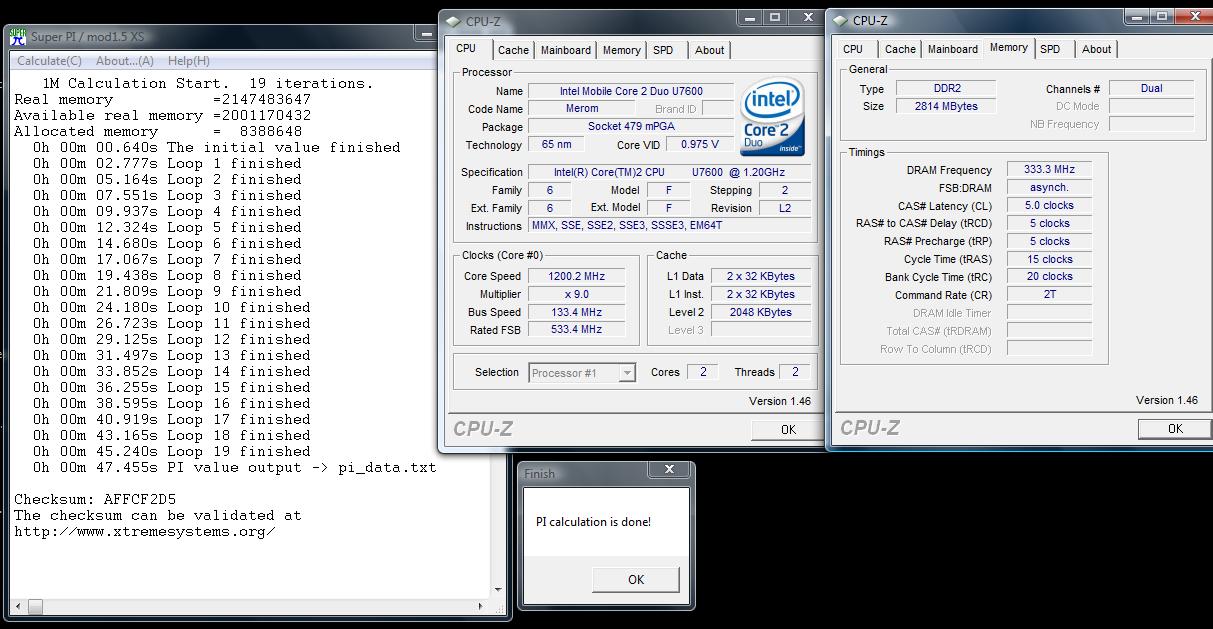This screenshot has width=1213, height=629.
Task: Click the Bus Speed value 133.4 MHz
Action: (x=577, y=312)
